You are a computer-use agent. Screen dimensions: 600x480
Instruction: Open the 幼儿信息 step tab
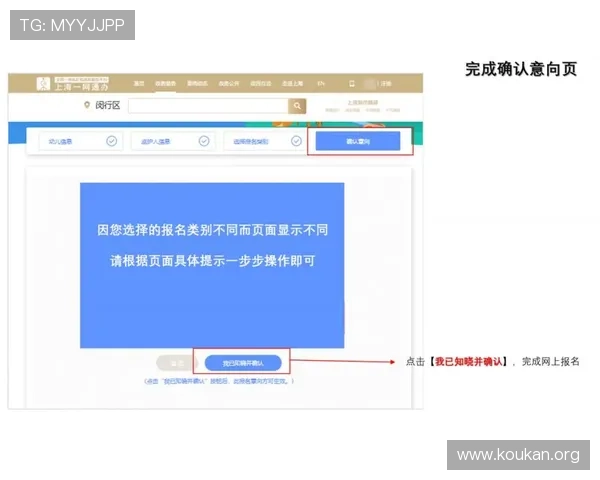coord(81,141)
